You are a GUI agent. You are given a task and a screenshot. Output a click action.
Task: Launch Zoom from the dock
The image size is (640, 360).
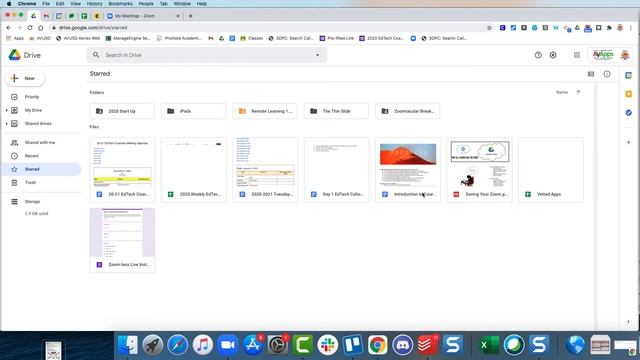tap(227, 345)
